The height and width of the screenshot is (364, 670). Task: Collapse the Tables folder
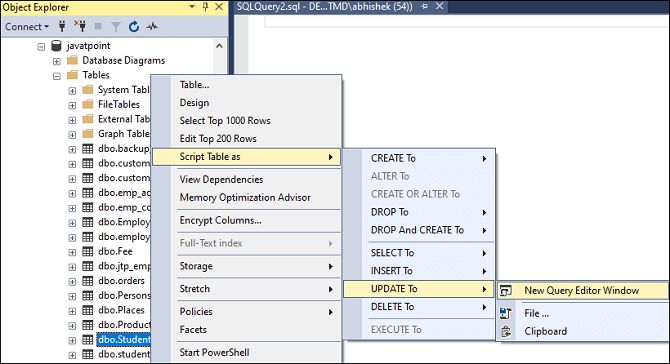(56, 76)
